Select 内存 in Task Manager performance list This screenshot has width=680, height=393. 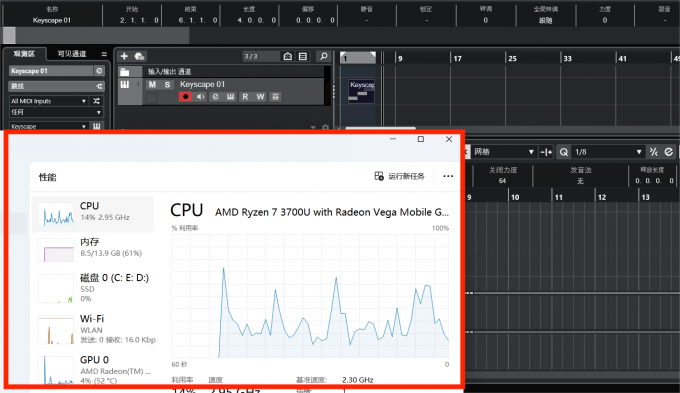(92, 250)
